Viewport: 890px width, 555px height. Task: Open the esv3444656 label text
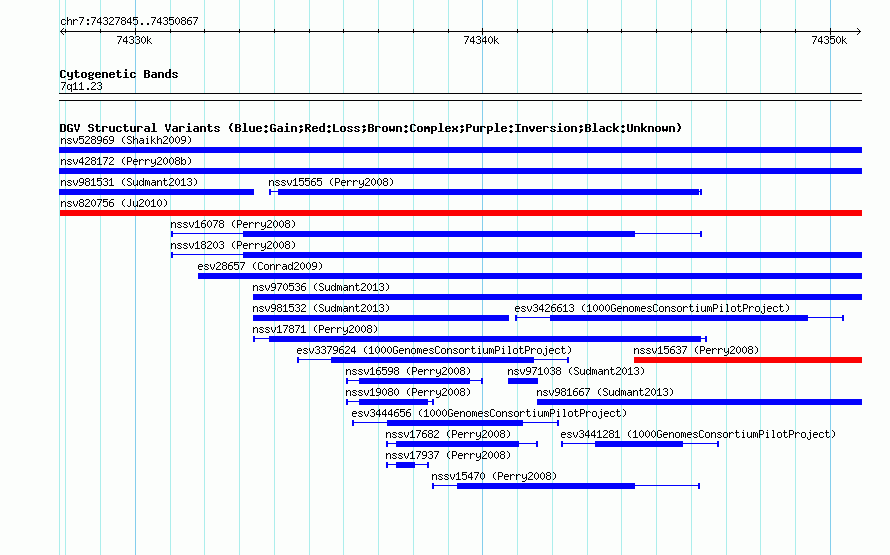tap(489, 413)
